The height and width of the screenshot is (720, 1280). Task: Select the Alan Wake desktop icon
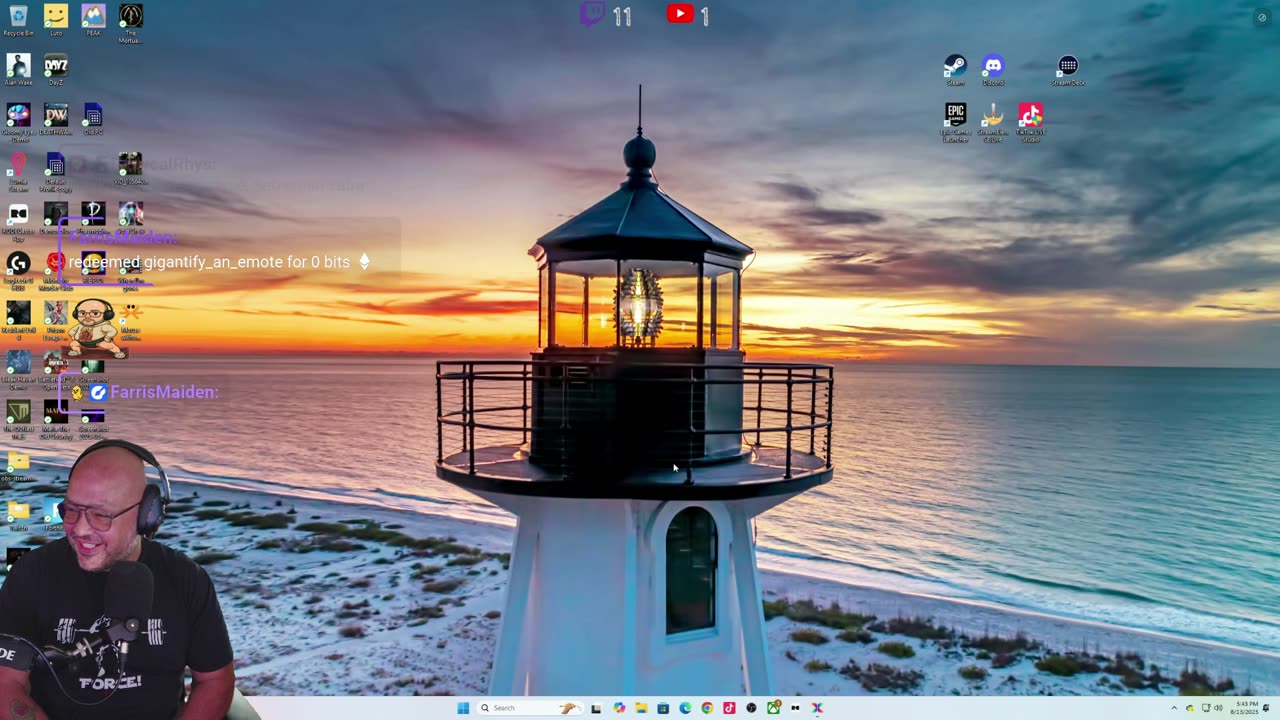pos(18,69)
